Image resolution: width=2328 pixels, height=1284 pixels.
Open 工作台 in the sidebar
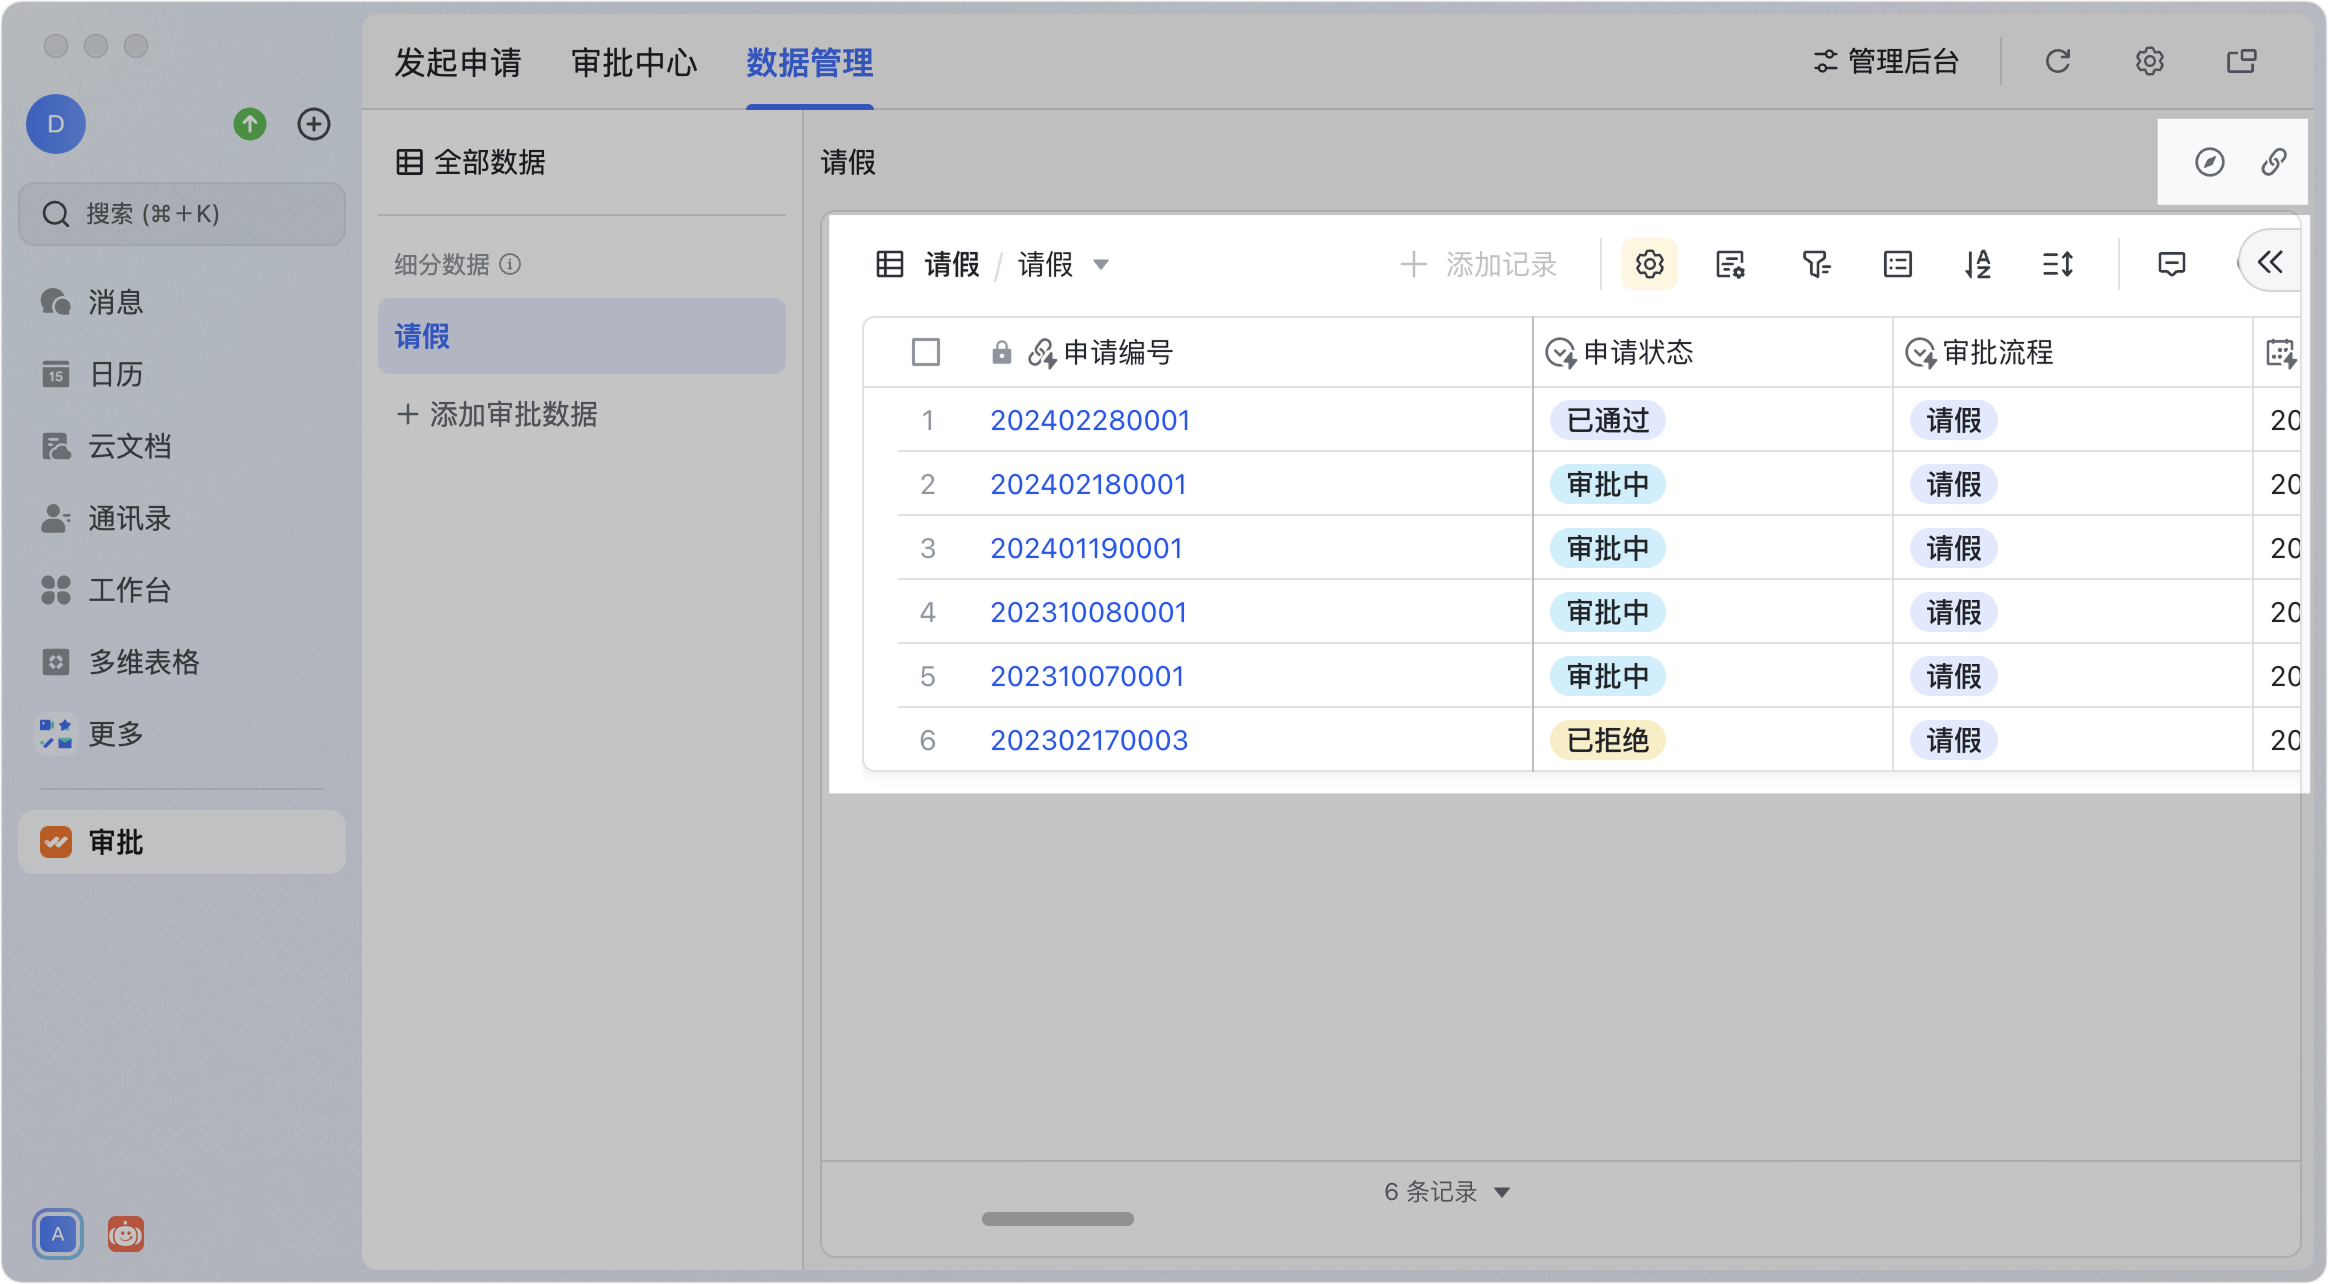(182, 590)
